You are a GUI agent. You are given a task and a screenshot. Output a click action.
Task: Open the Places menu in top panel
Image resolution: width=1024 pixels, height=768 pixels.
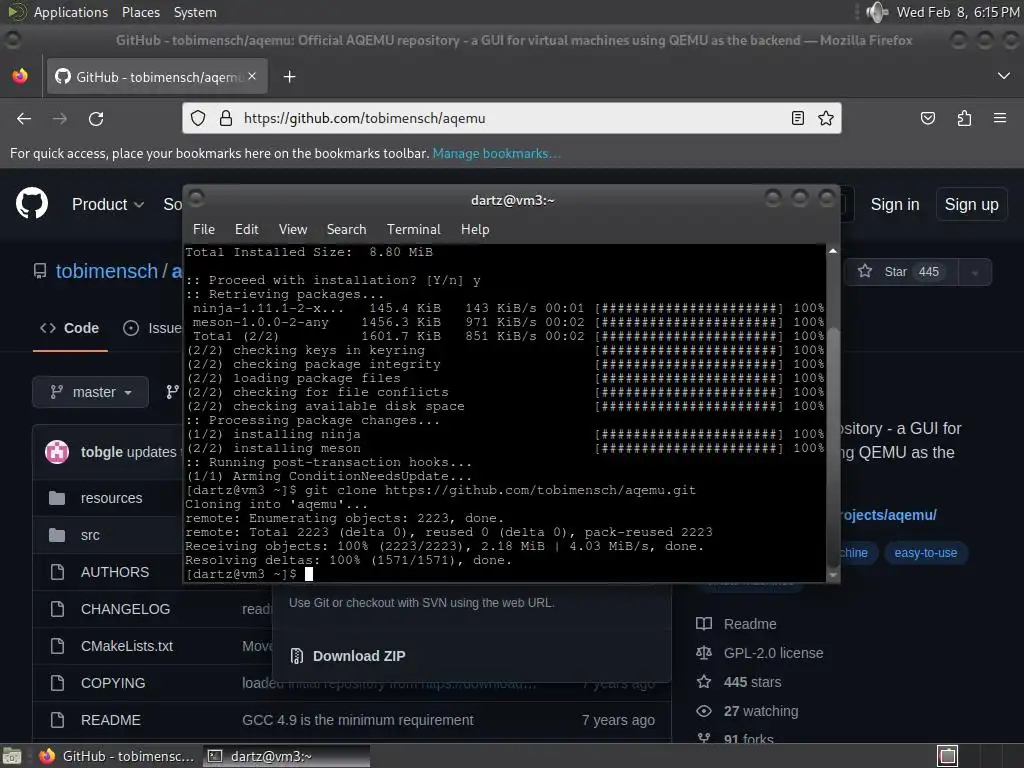[140, 12]
